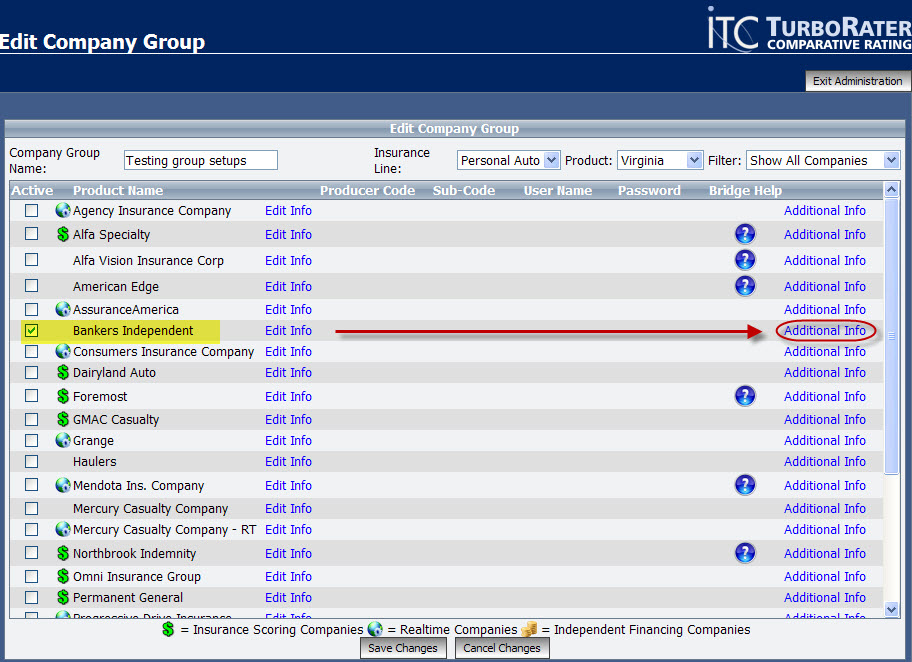
Task: Enable the Mercury Casualty Company checkbox
Action: coord(31,508)
